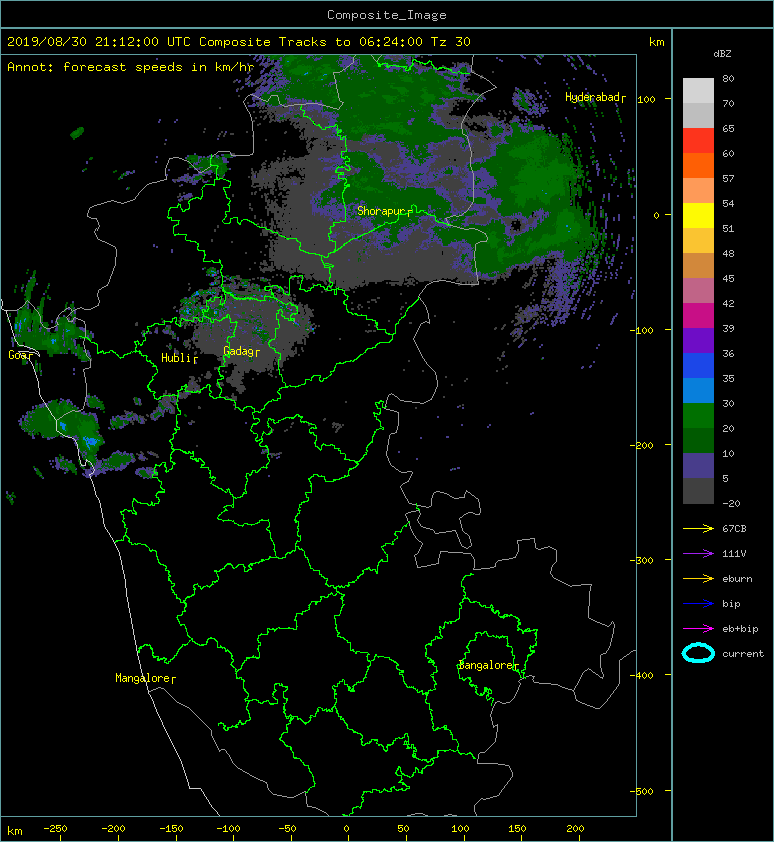
Task: Click the Composite_Image title text
Action: [x=387, y=15]
